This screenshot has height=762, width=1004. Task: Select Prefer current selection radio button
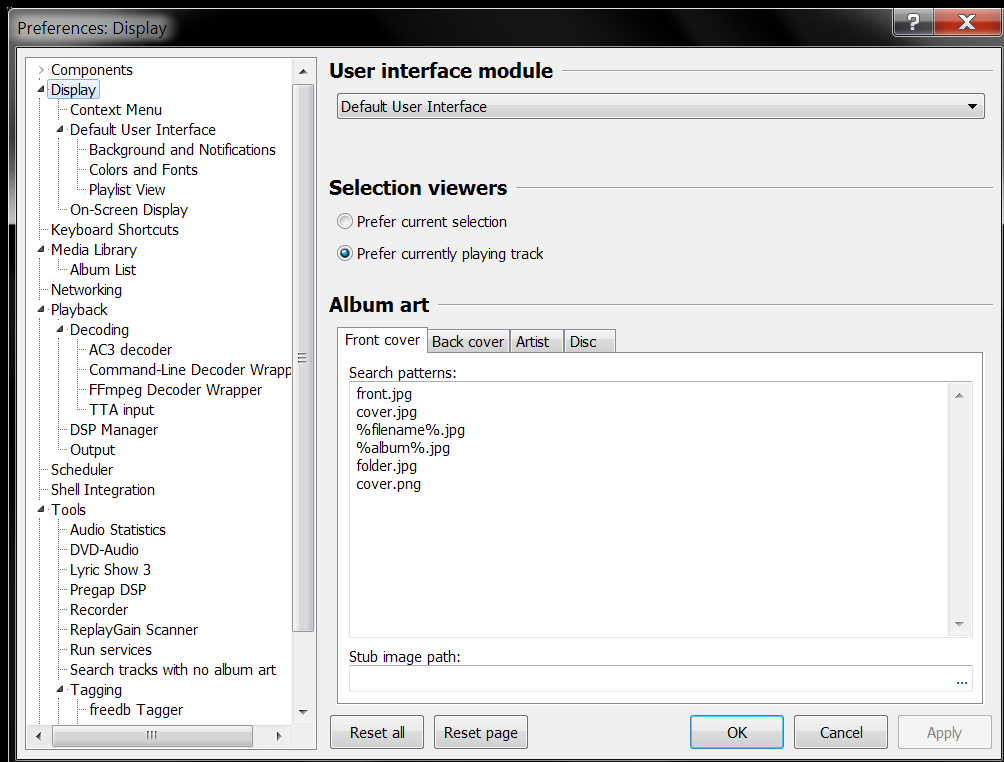click(x=345, y=222)
